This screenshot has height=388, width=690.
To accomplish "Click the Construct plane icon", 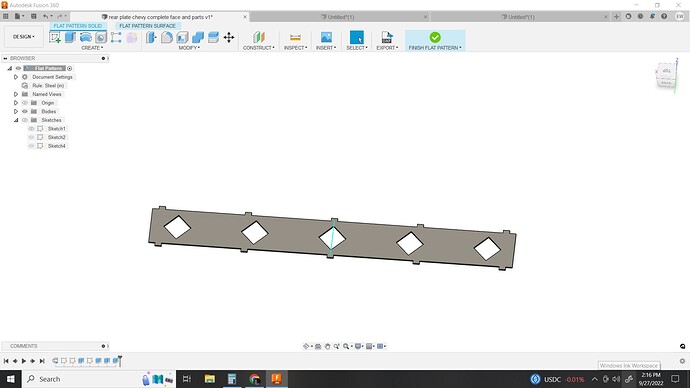I will [259, 37].
